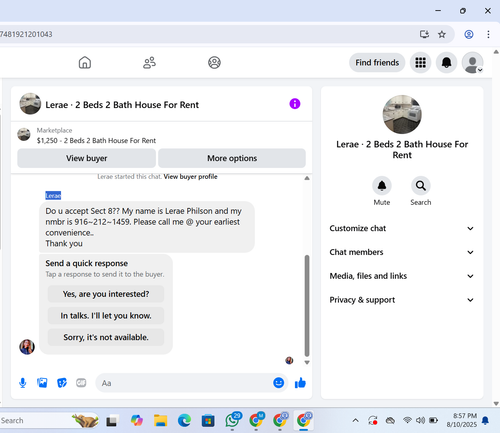The image size is (500, 433).
Task: Open the notifications bell in Facebook header
Action: (446, 62)
